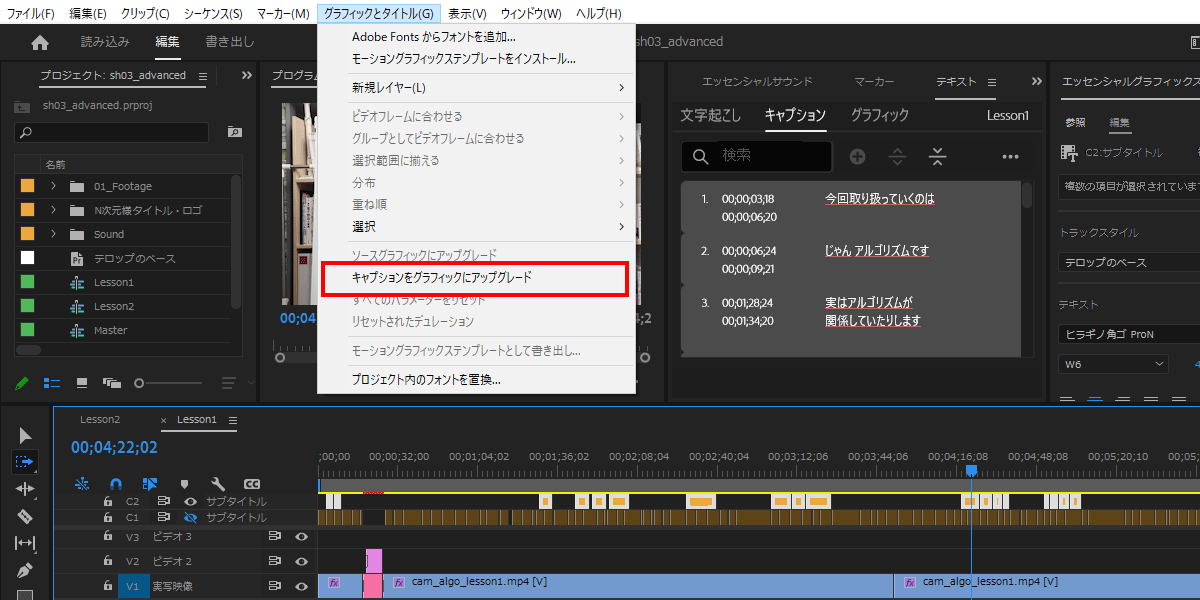The image size is (1200, 600).
Task: Toggle sync lock on V3 track
Action: (273, 536)
